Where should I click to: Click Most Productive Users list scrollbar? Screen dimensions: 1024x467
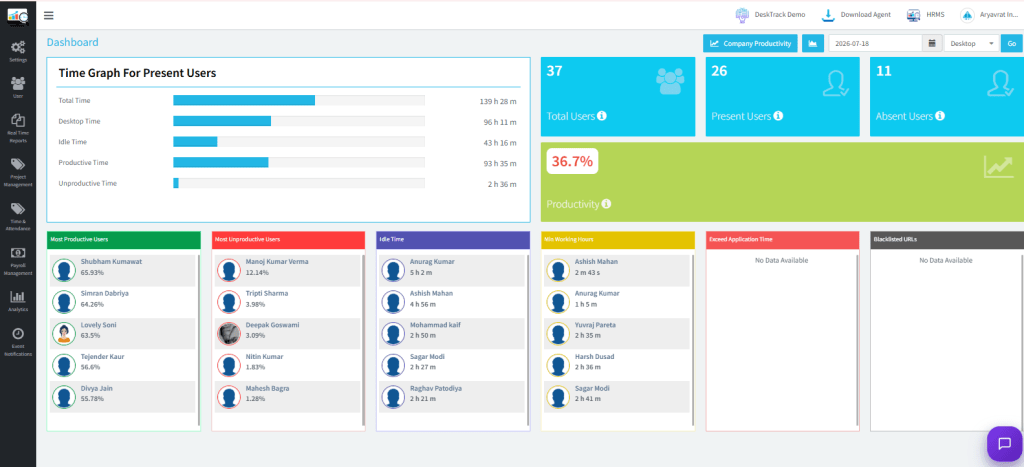199,341
